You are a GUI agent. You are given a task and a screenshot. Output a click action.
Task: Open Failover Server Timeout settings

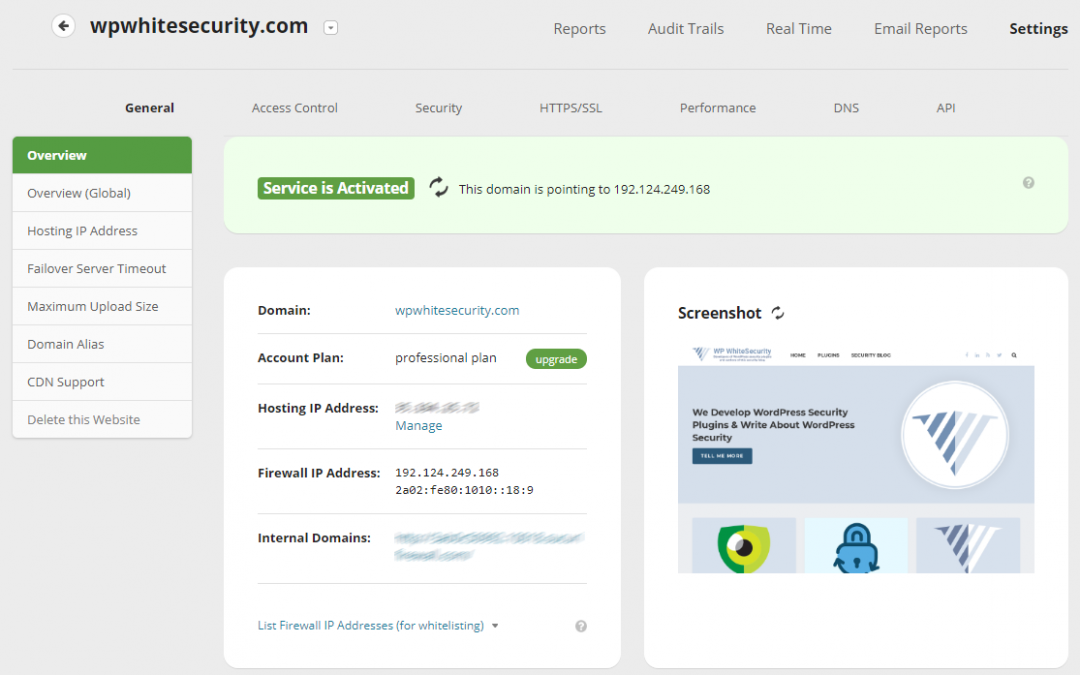pos(102,269)
